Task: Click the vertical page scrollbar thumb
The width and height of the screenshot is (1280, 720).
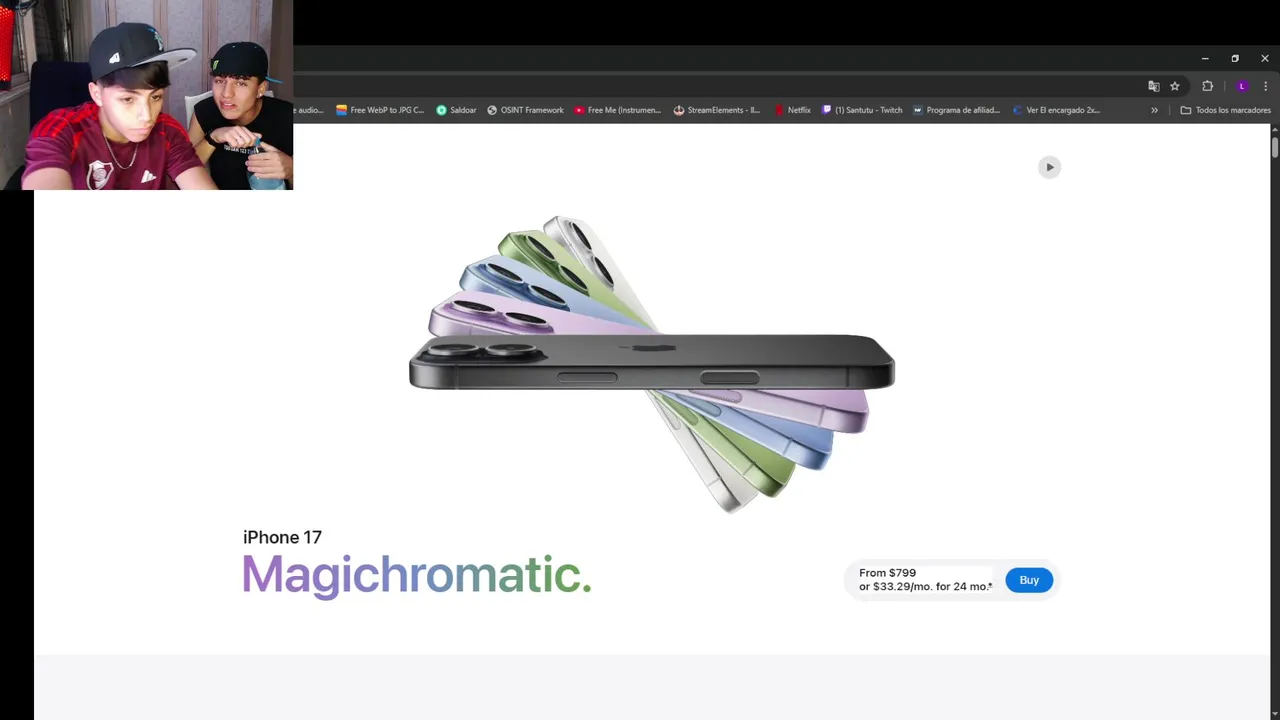Action: (x=1275, y=146)
